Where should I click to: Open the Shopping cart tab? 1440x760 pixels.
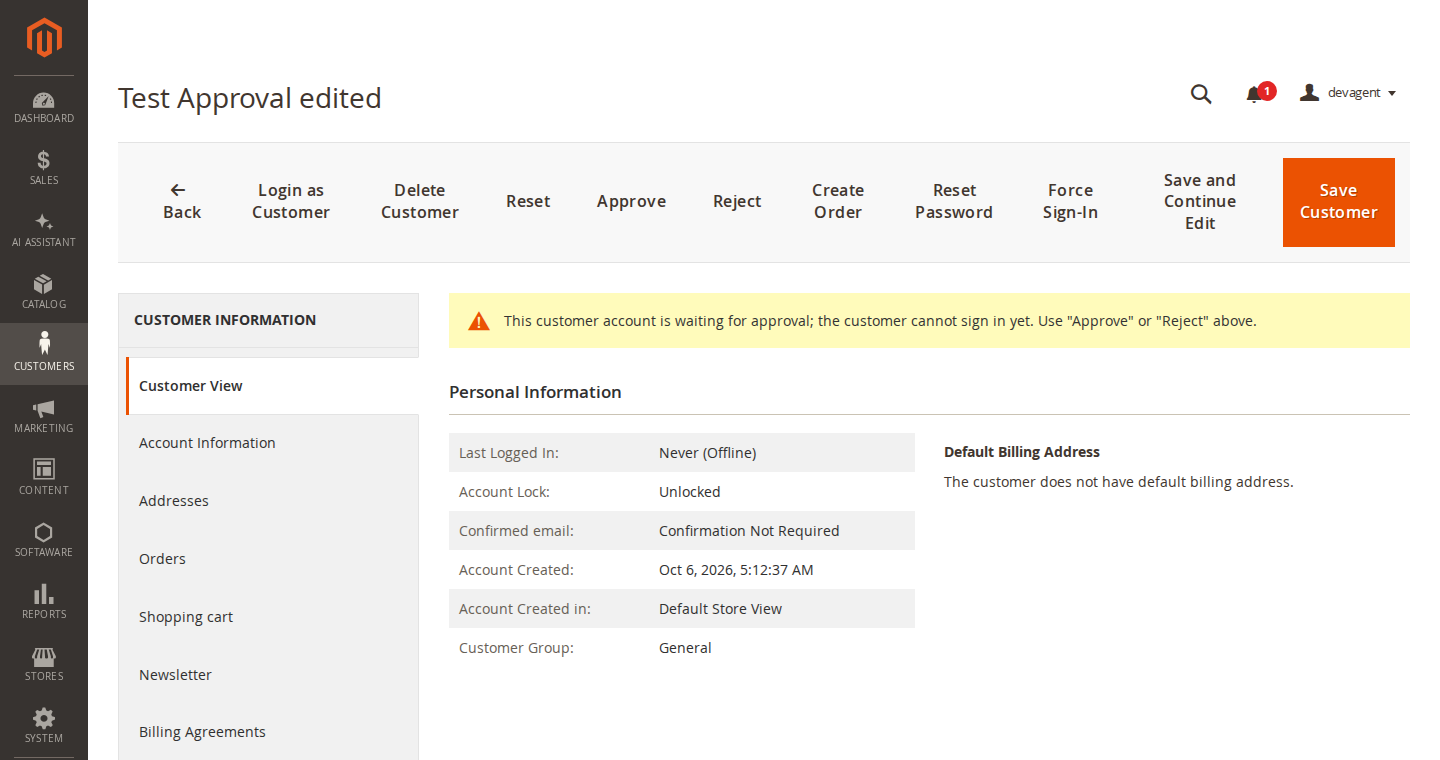tap(272, 617)
